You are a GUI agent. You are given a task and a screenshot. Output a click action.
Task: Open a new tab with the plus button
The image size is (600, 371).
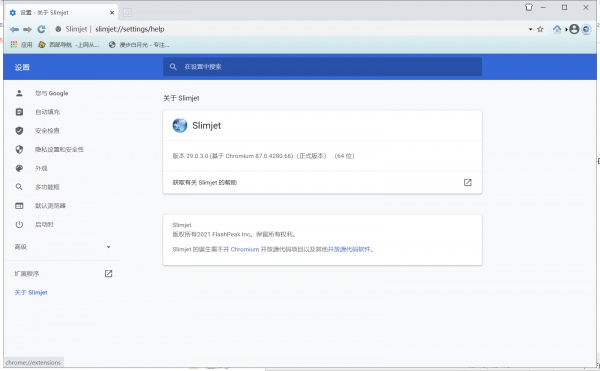(127, 13)
